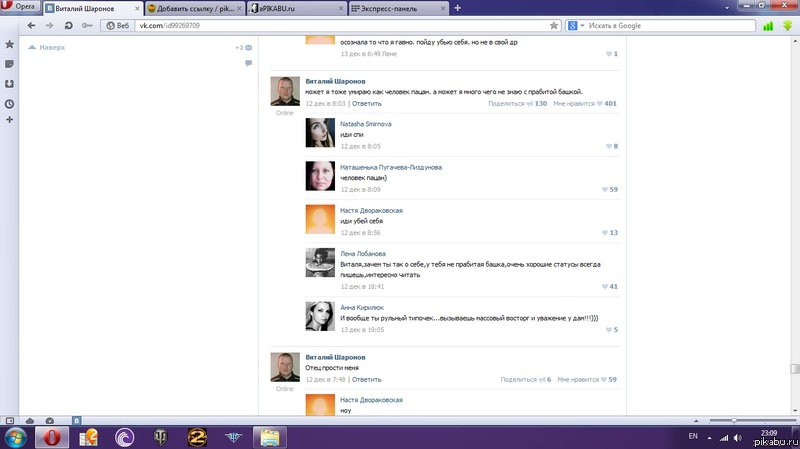
Task: Like Natasha Smirnova's comment with 8 likes
Action: (608, 146)
